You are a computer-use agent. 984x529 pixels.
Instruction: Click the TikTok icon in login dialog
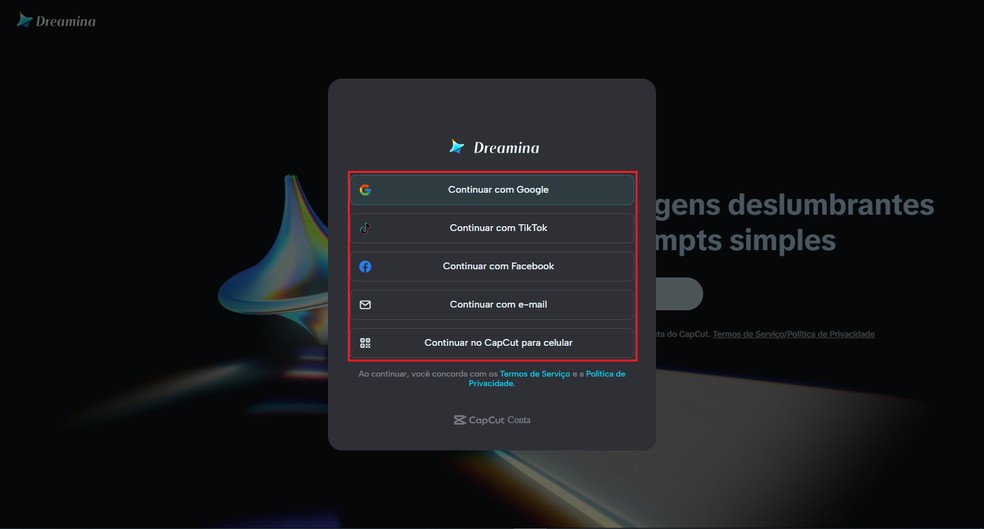(365, 228)
